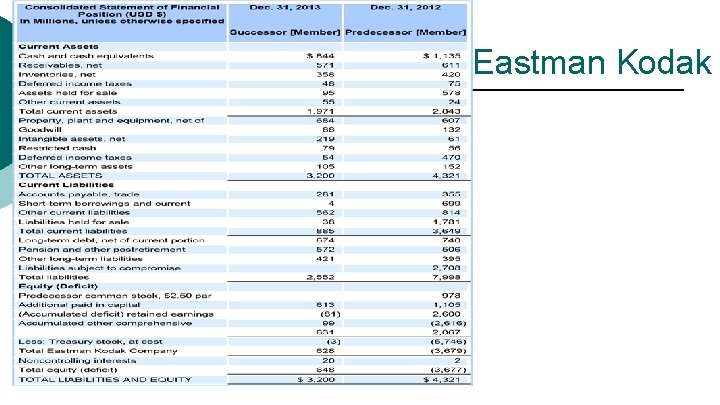Select the 'Equity (Deficit)' section heading

tap(58, 286)
